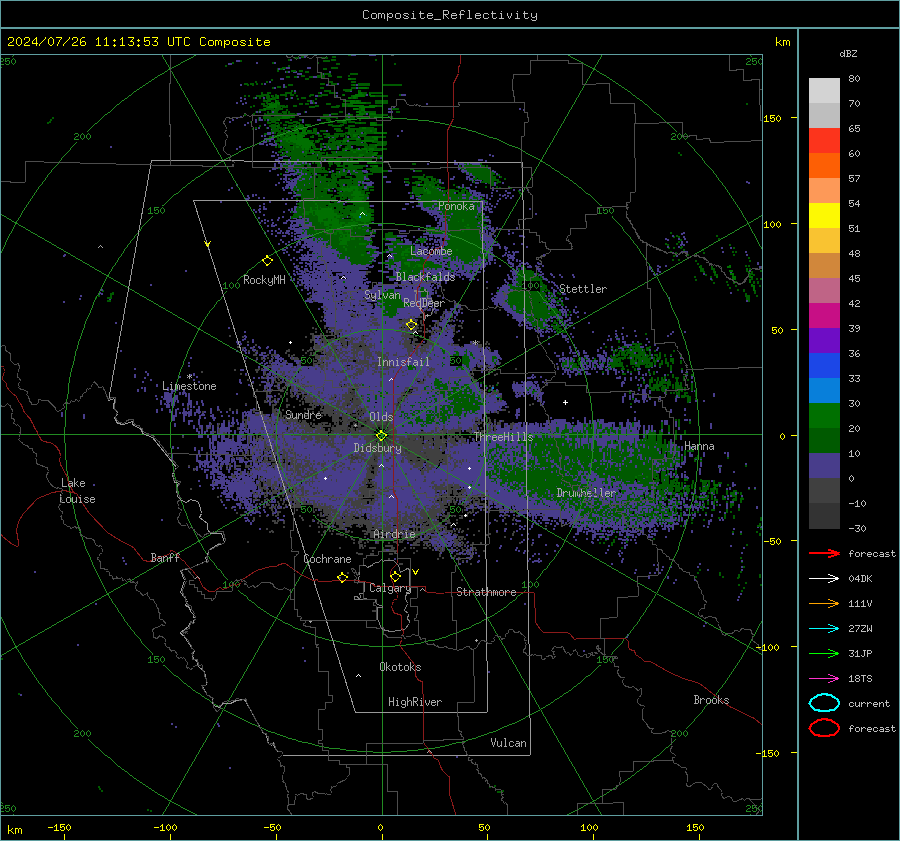Select the magenta swatch in the dBZ scale
This screenshot has width=900, height=841.
click(824, 316)
